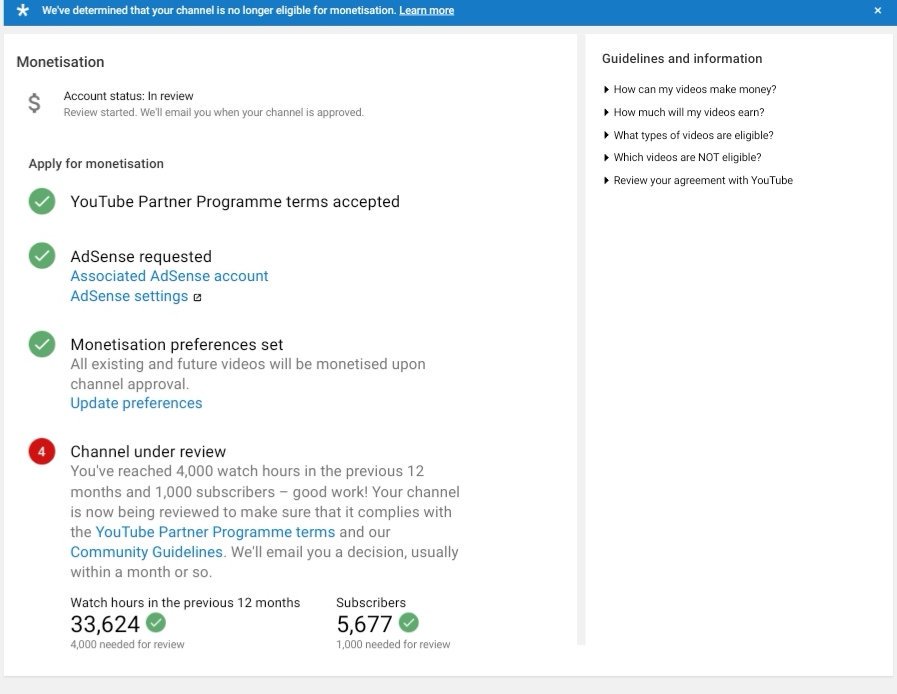Click green check beside AdSense requested
The image size is (897, 694).
coord(42,256)
